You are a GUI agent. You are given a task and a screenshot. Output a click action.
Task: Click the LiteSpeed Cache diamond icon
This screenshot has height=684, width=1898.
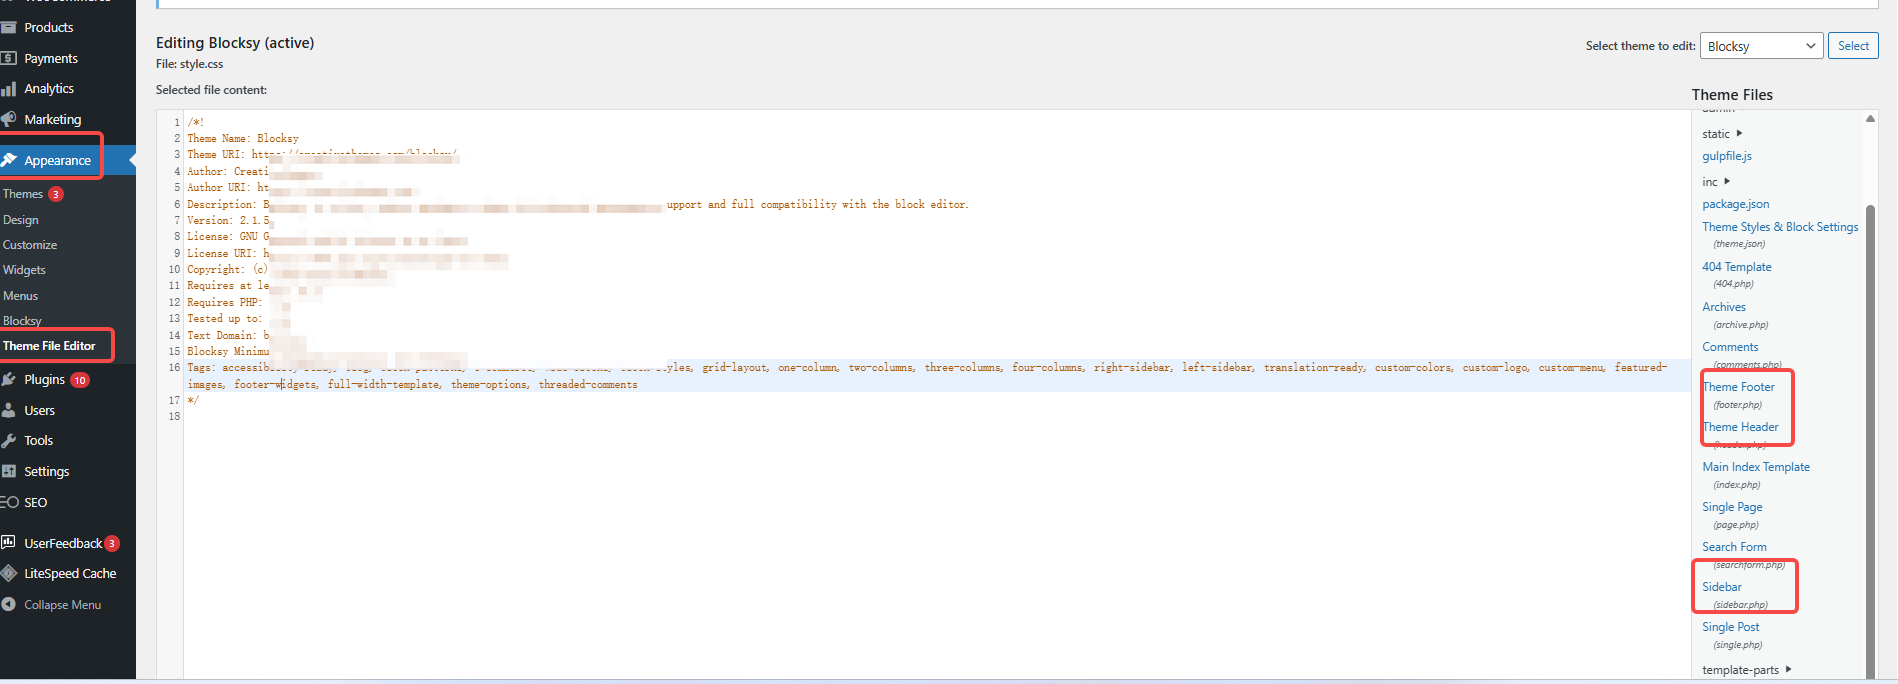tap(9, 573)
